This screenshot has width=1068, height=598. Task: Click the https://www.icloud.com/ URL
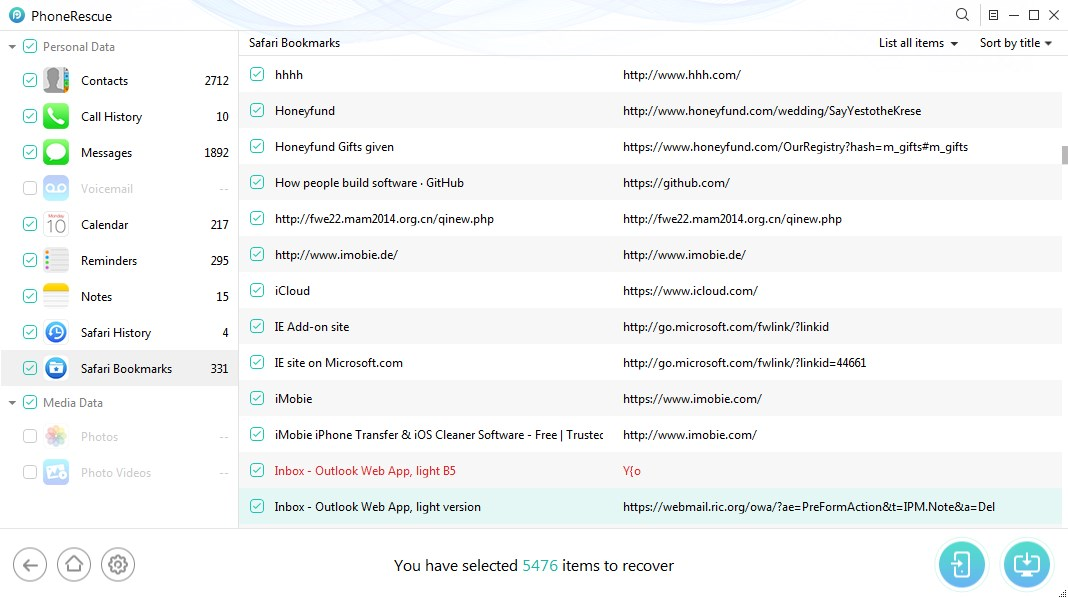(690, 291)
